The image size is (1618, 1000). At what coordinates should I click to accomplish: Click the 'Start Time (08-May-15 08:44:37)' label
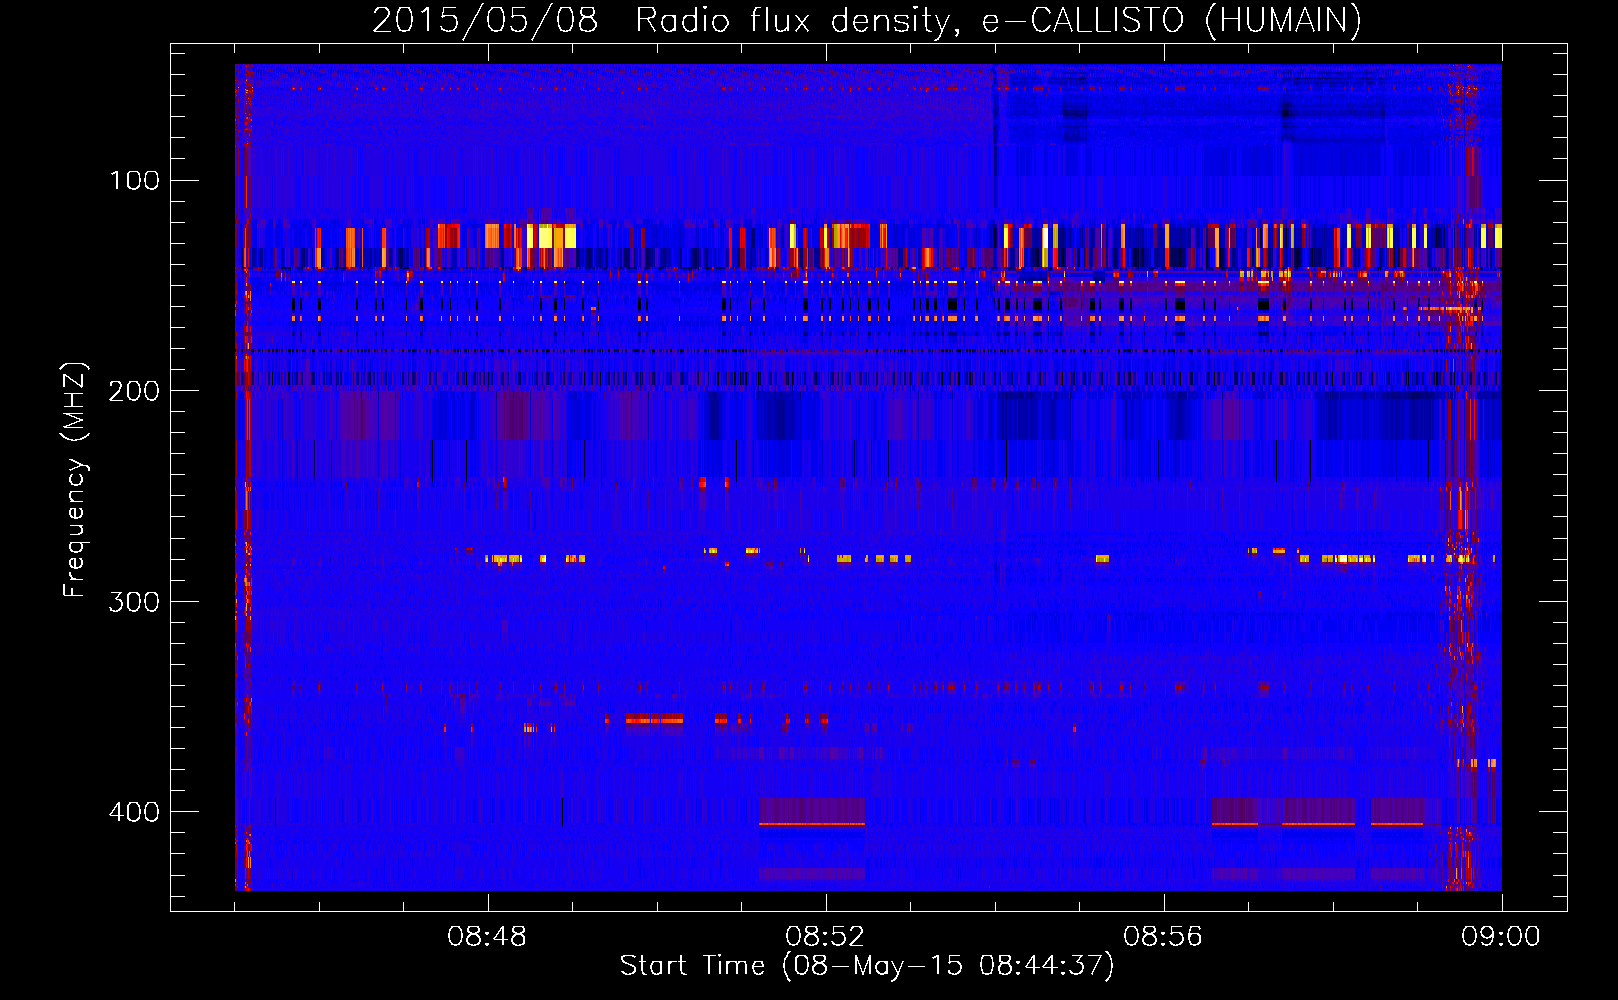[x=867, y=966]
